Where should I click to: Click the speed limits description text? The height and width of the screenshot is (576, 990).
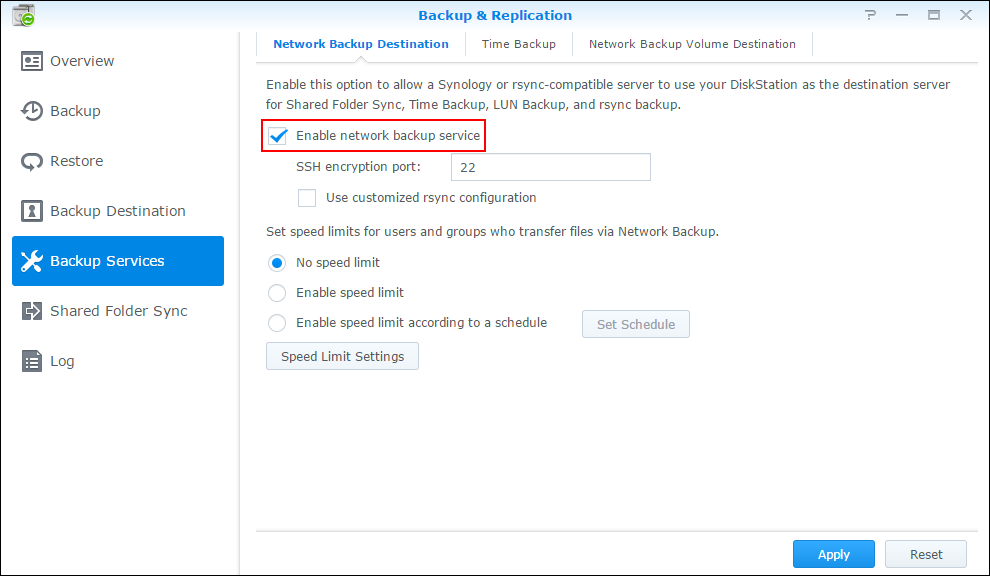[492, 232]
